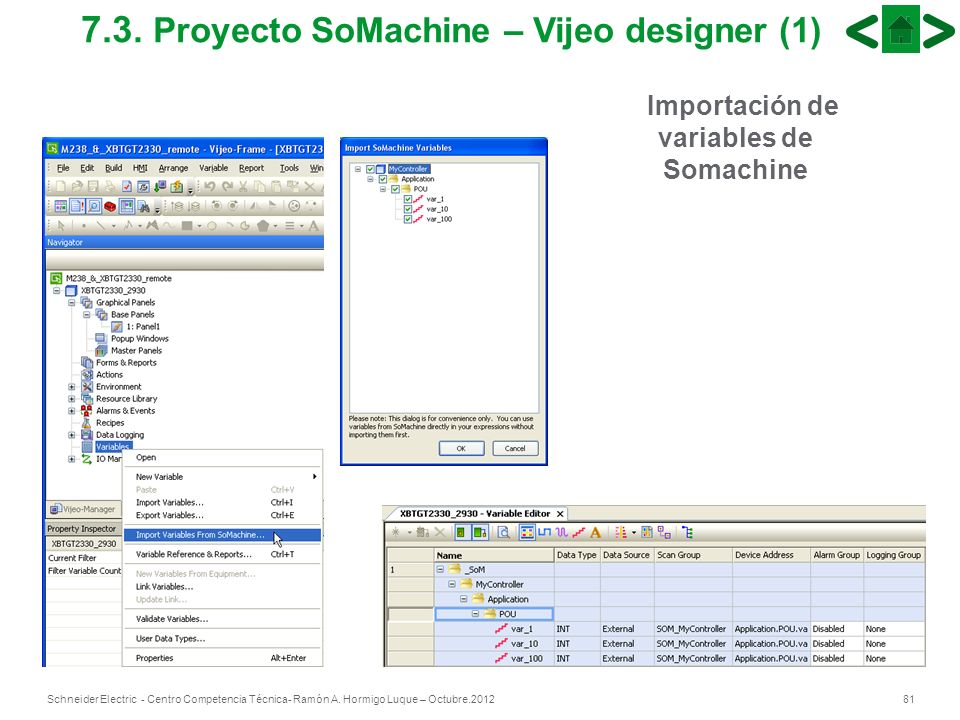Viewport: 960px width, 720px height.
Task: Uncheck the Application checkbox in import dialog
Action: [x=383, y=179]
